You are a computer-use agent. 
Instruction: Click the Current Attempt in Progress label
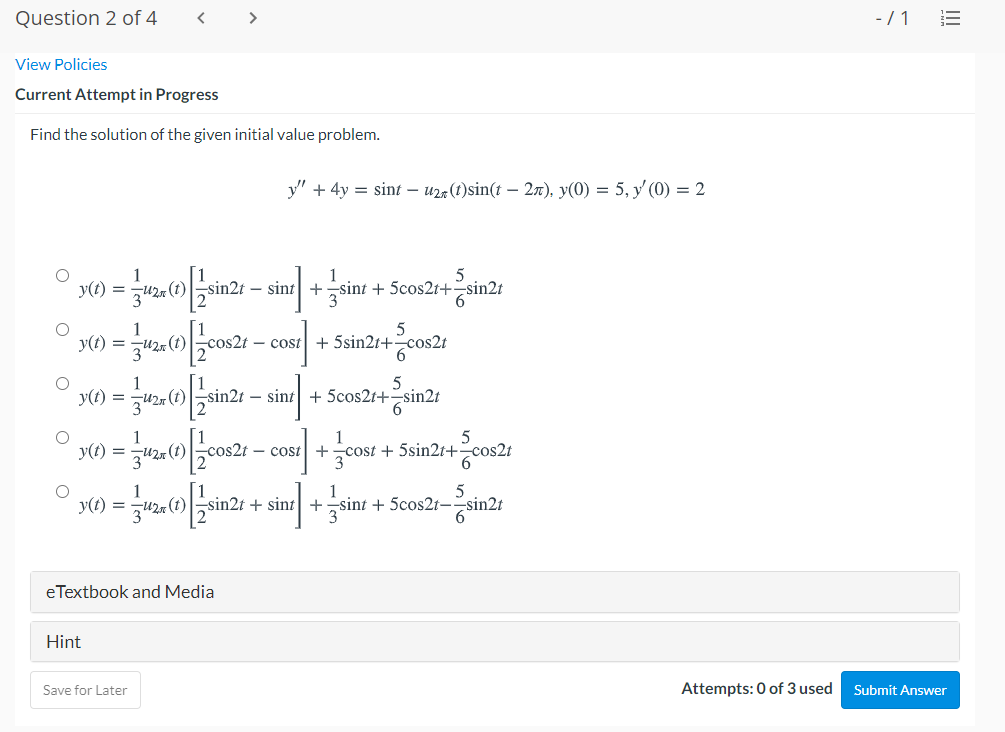coord(117,95)
